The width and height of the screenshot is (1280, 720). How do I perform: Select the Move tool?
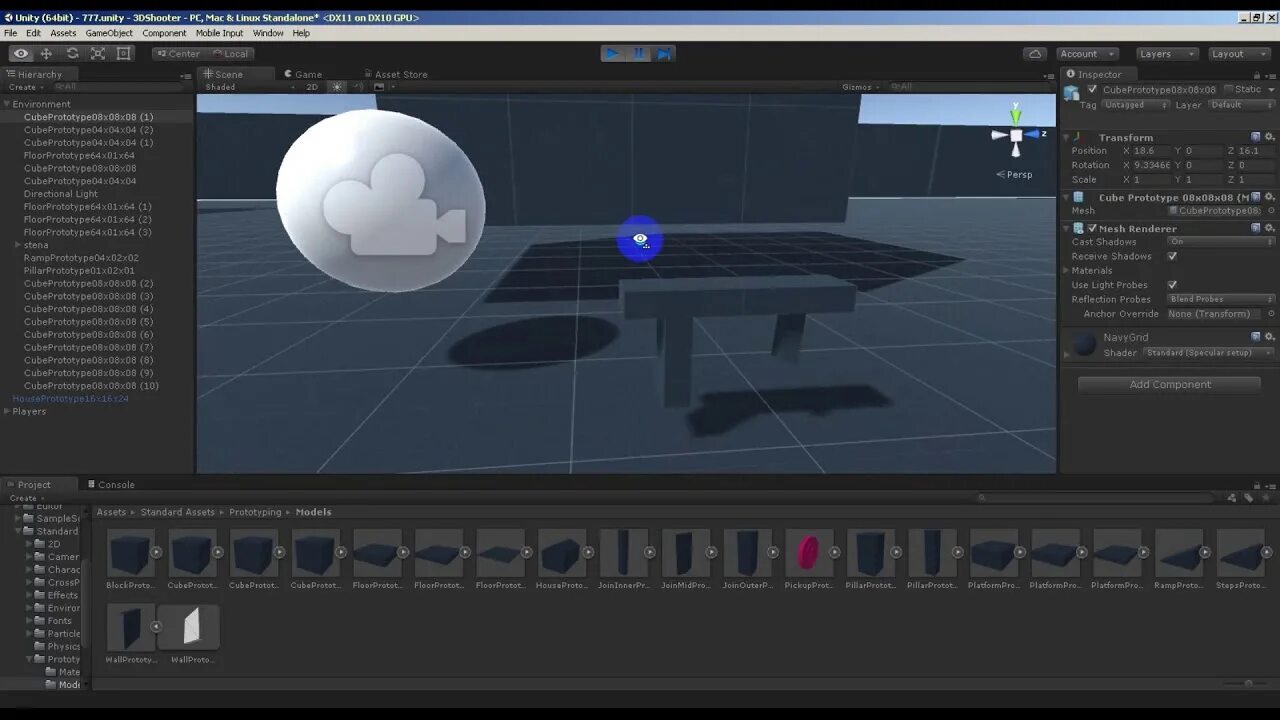pos(46,54)
